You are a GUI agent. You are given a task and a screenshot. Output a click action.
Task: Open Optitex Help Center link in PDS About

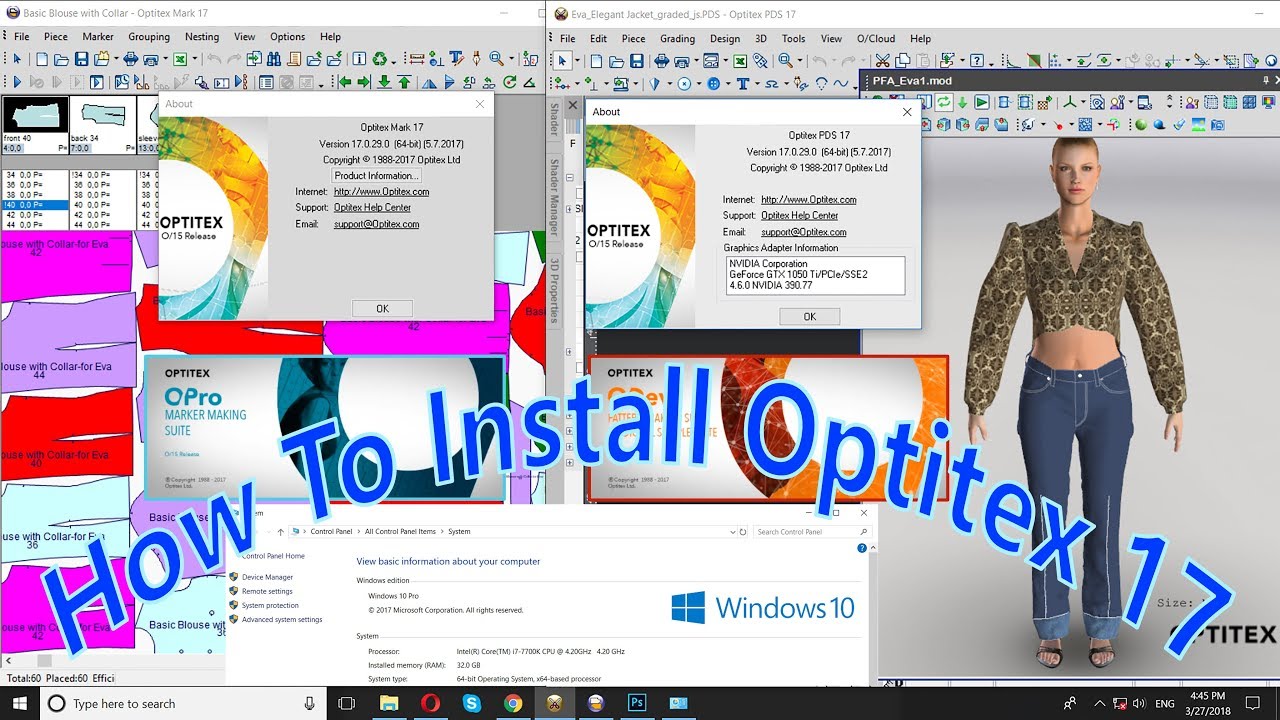800,216
